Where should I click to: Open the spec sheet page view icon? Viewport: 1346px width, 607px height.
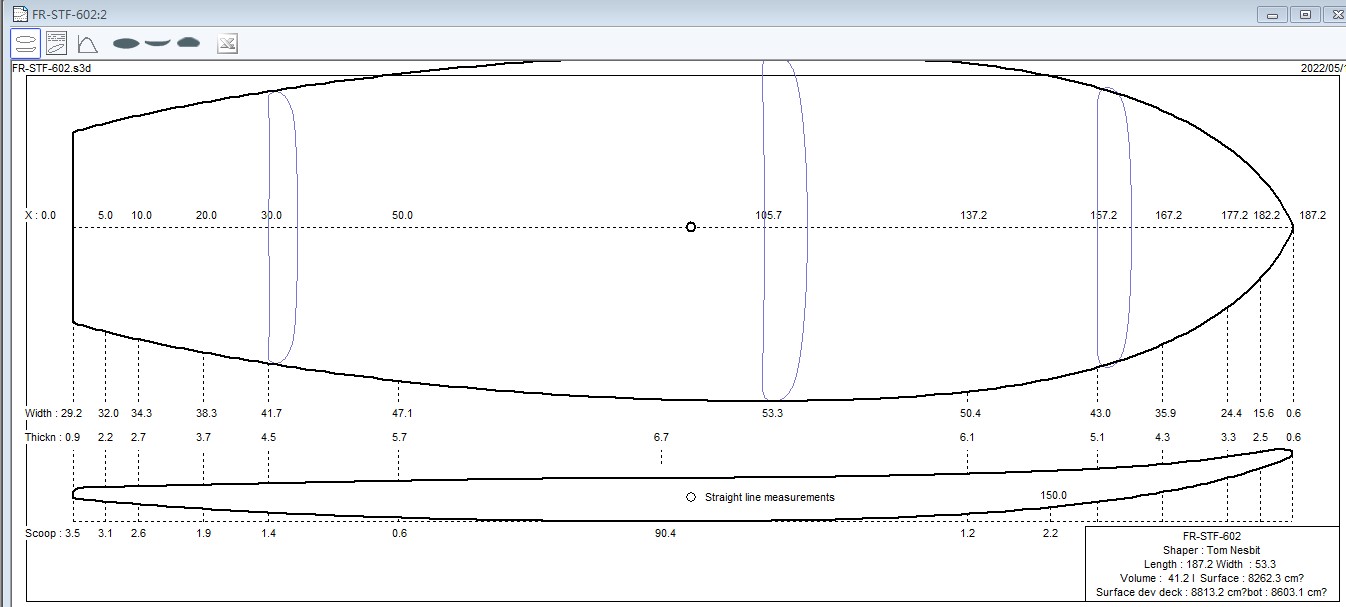pyautogui.click(x=57, y=43)
